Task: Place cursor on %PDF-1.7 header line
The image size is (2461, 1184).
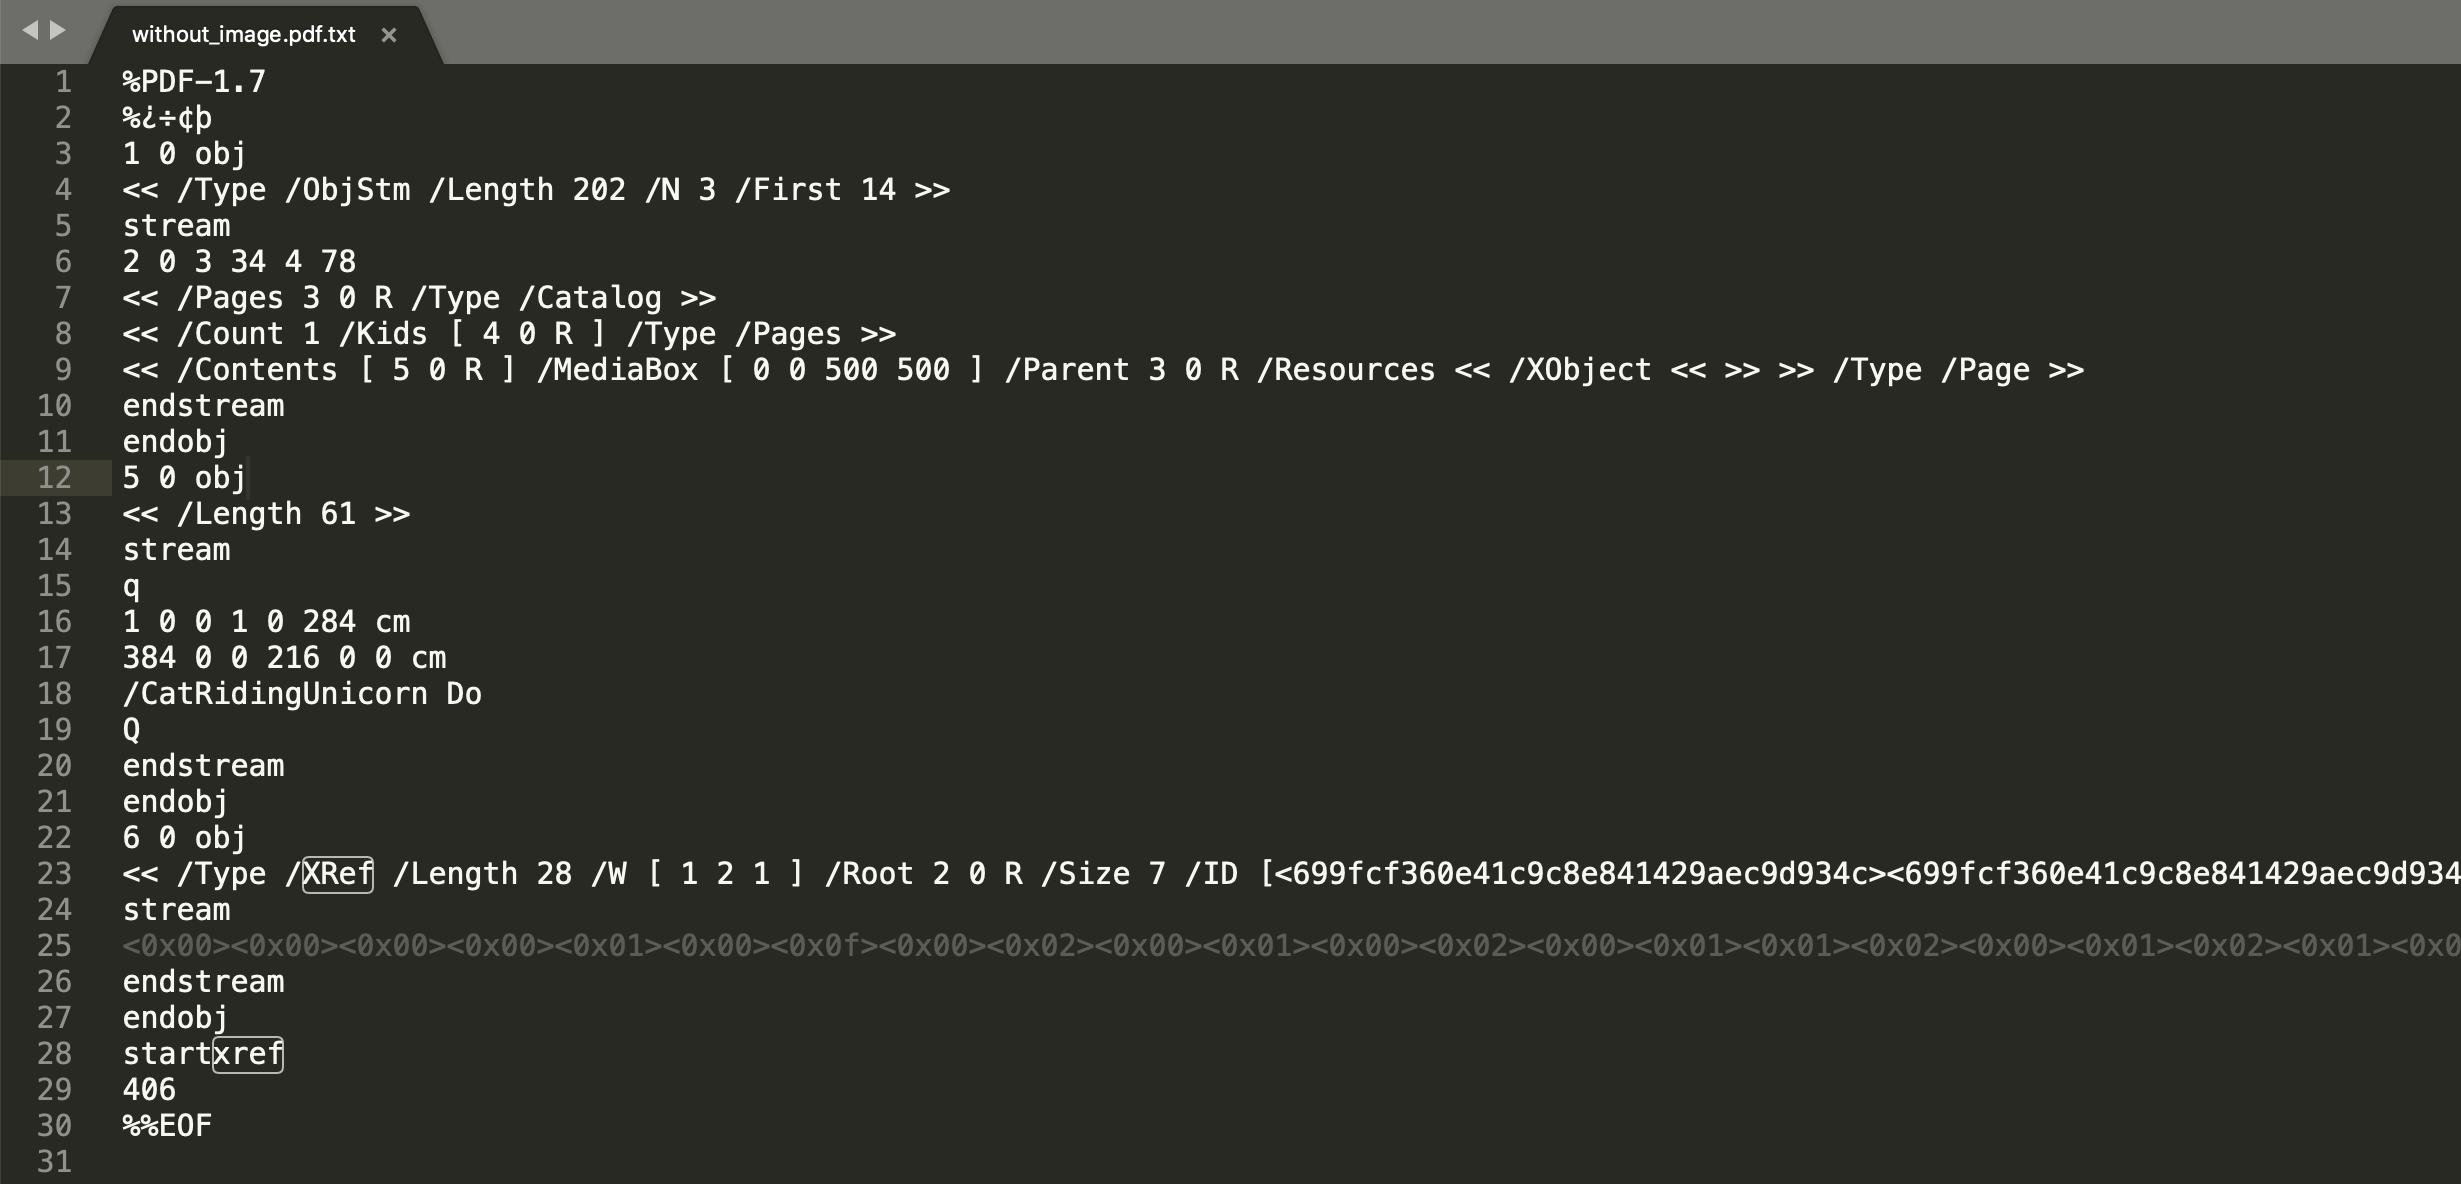Action: point(194,82)
